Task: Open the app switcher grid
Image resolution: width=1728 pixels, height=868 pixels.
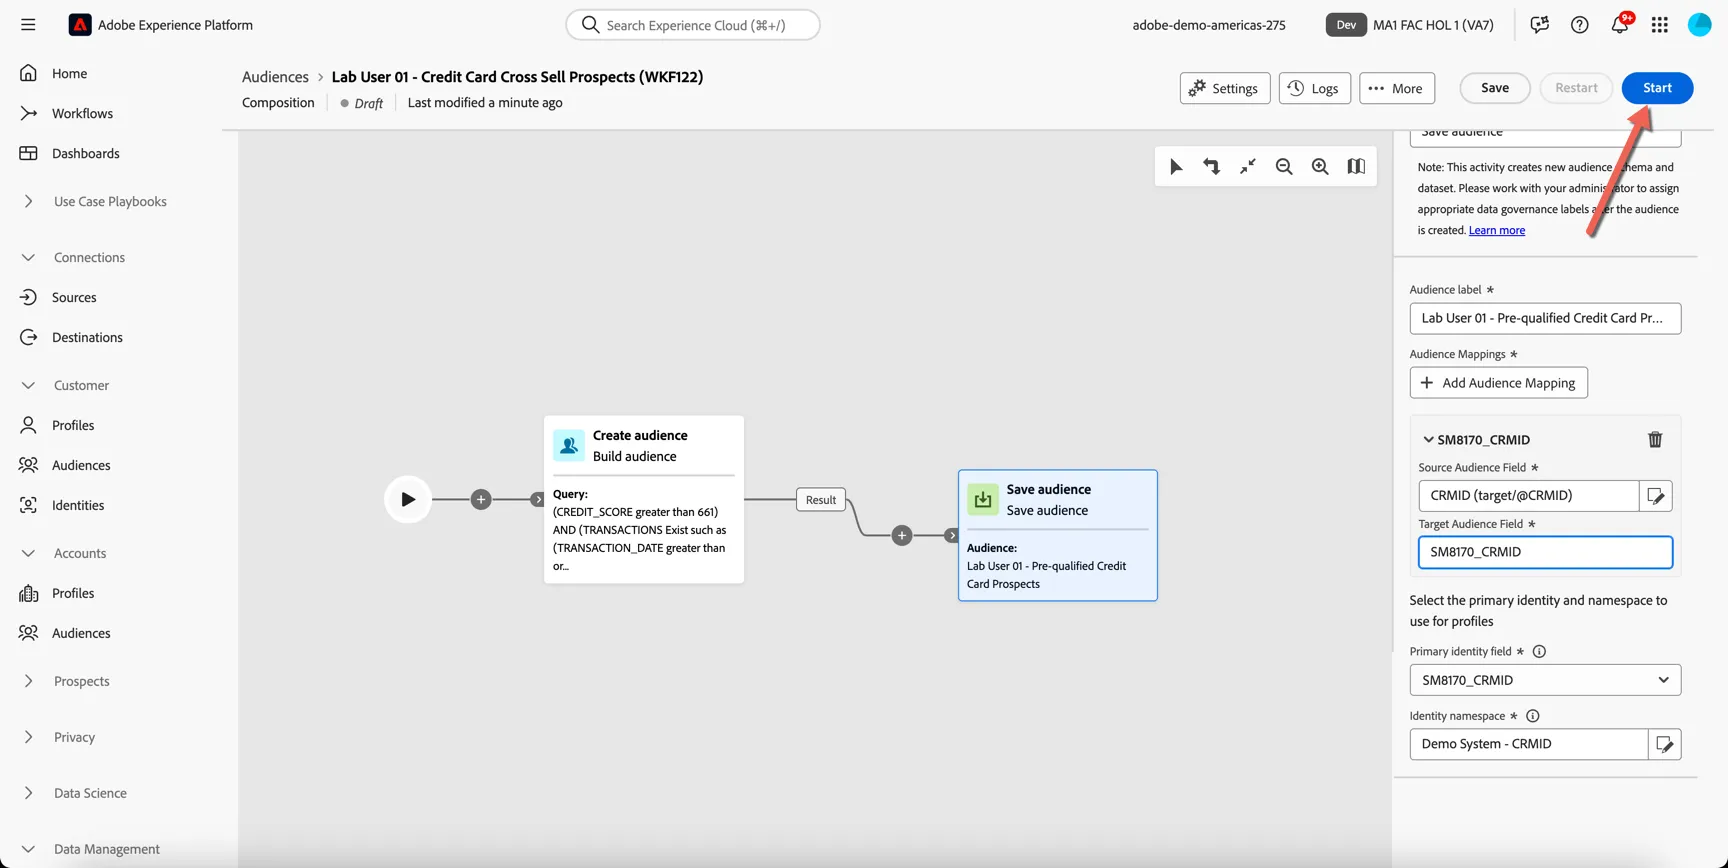Action: pyautogui.click(x=1659, y=25)
